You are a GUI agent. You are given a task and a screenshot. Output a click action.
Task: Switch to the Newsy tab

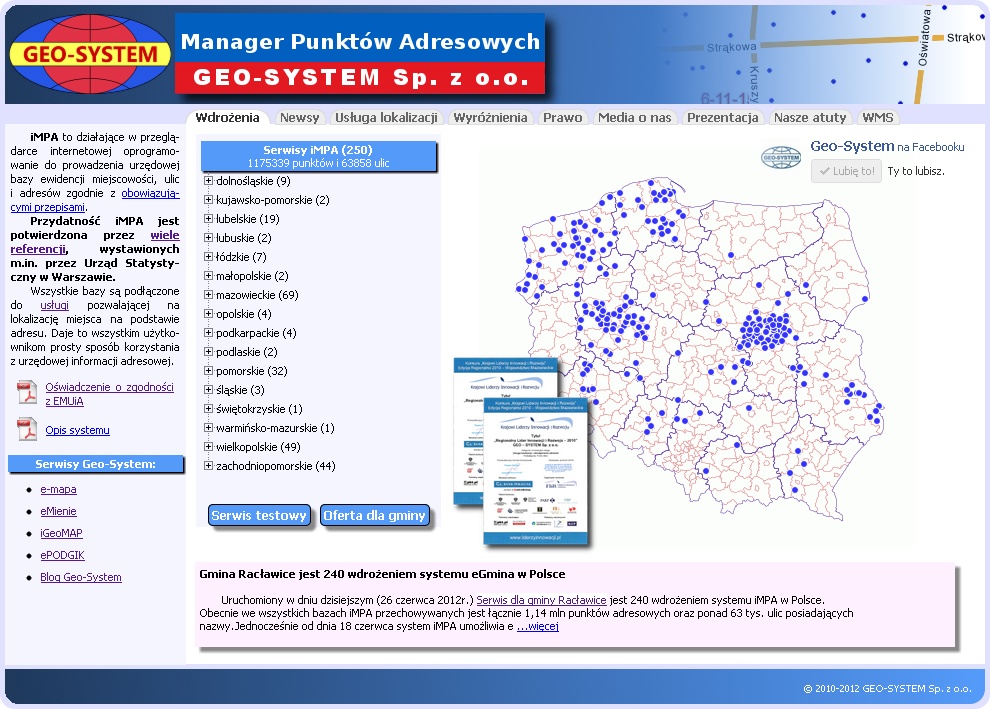pos(299,117)
